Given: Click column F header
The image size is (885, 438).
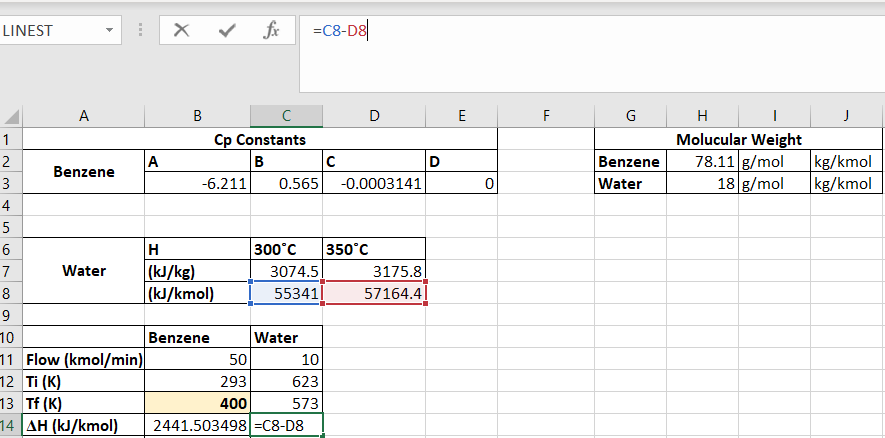Looking at the screenshot, I should click(x=546, y=116).
